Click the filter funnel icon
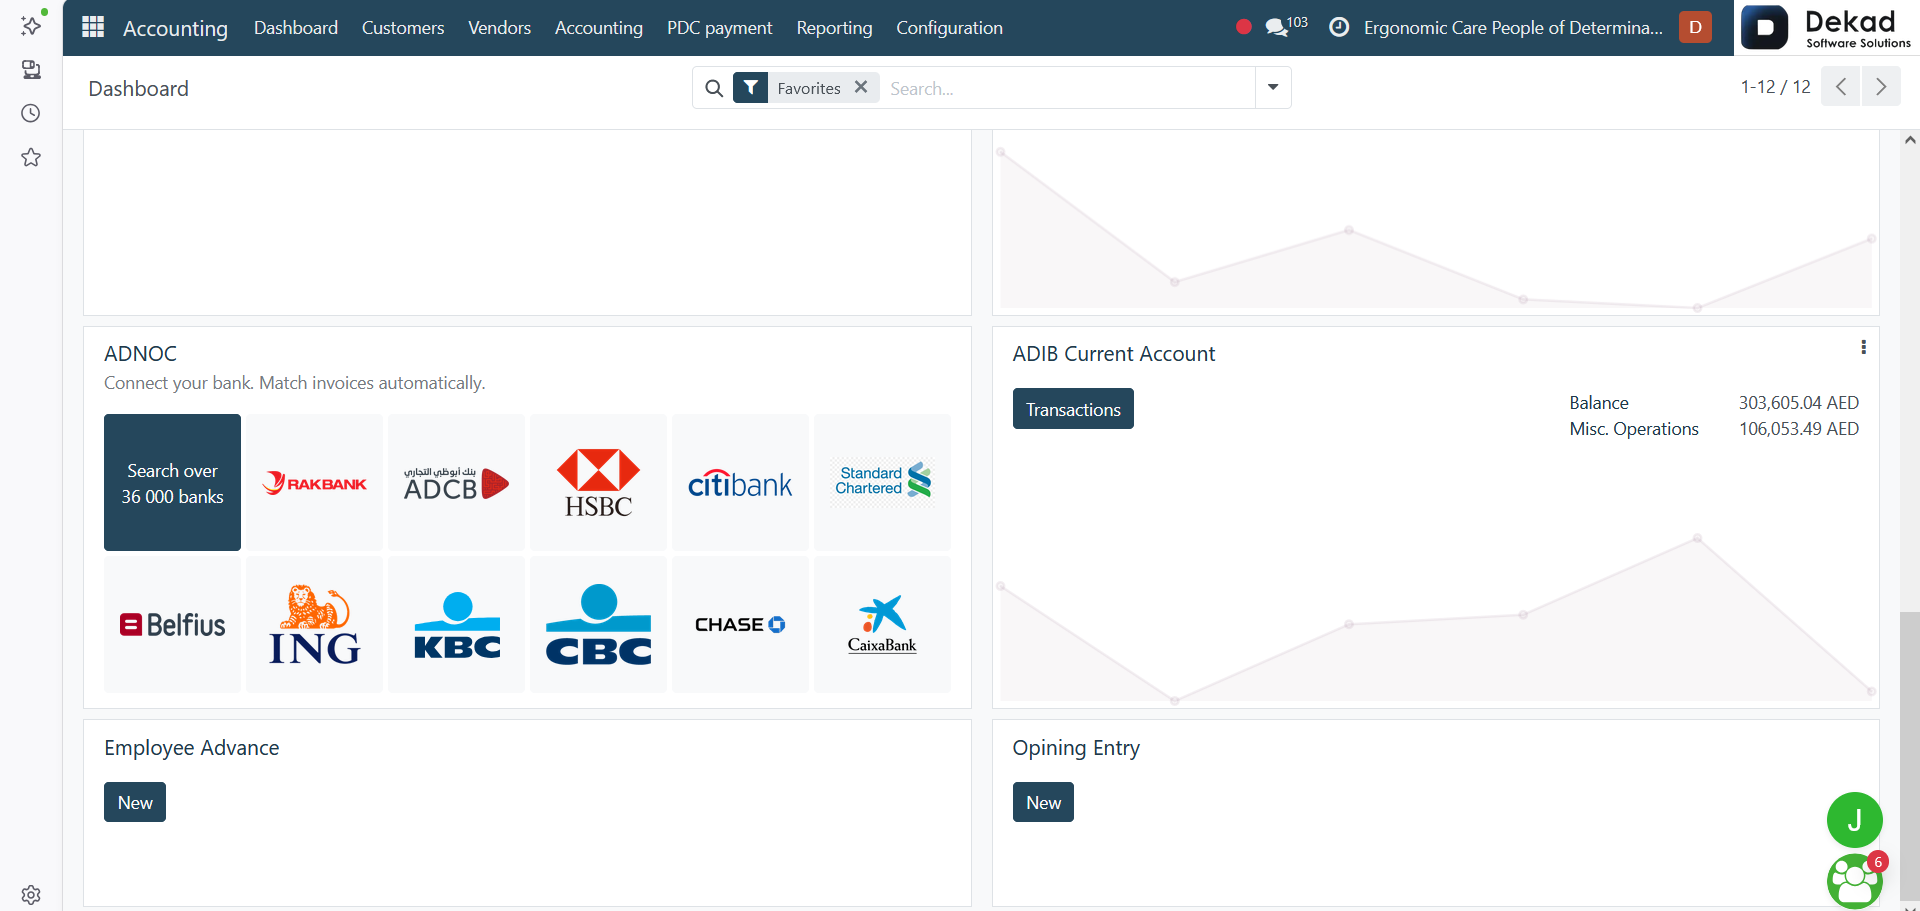 [750, 88]
